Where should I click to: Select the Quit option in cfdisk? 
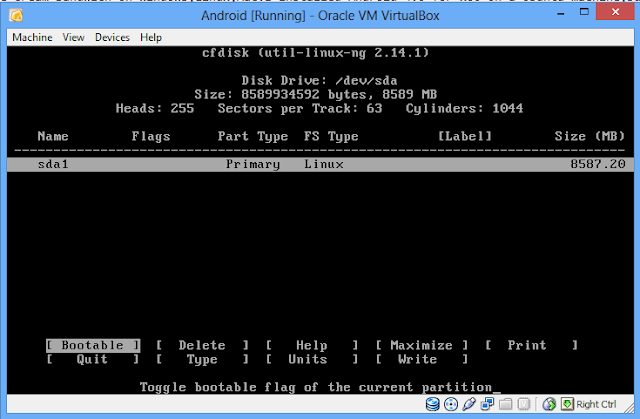(93, 359)
